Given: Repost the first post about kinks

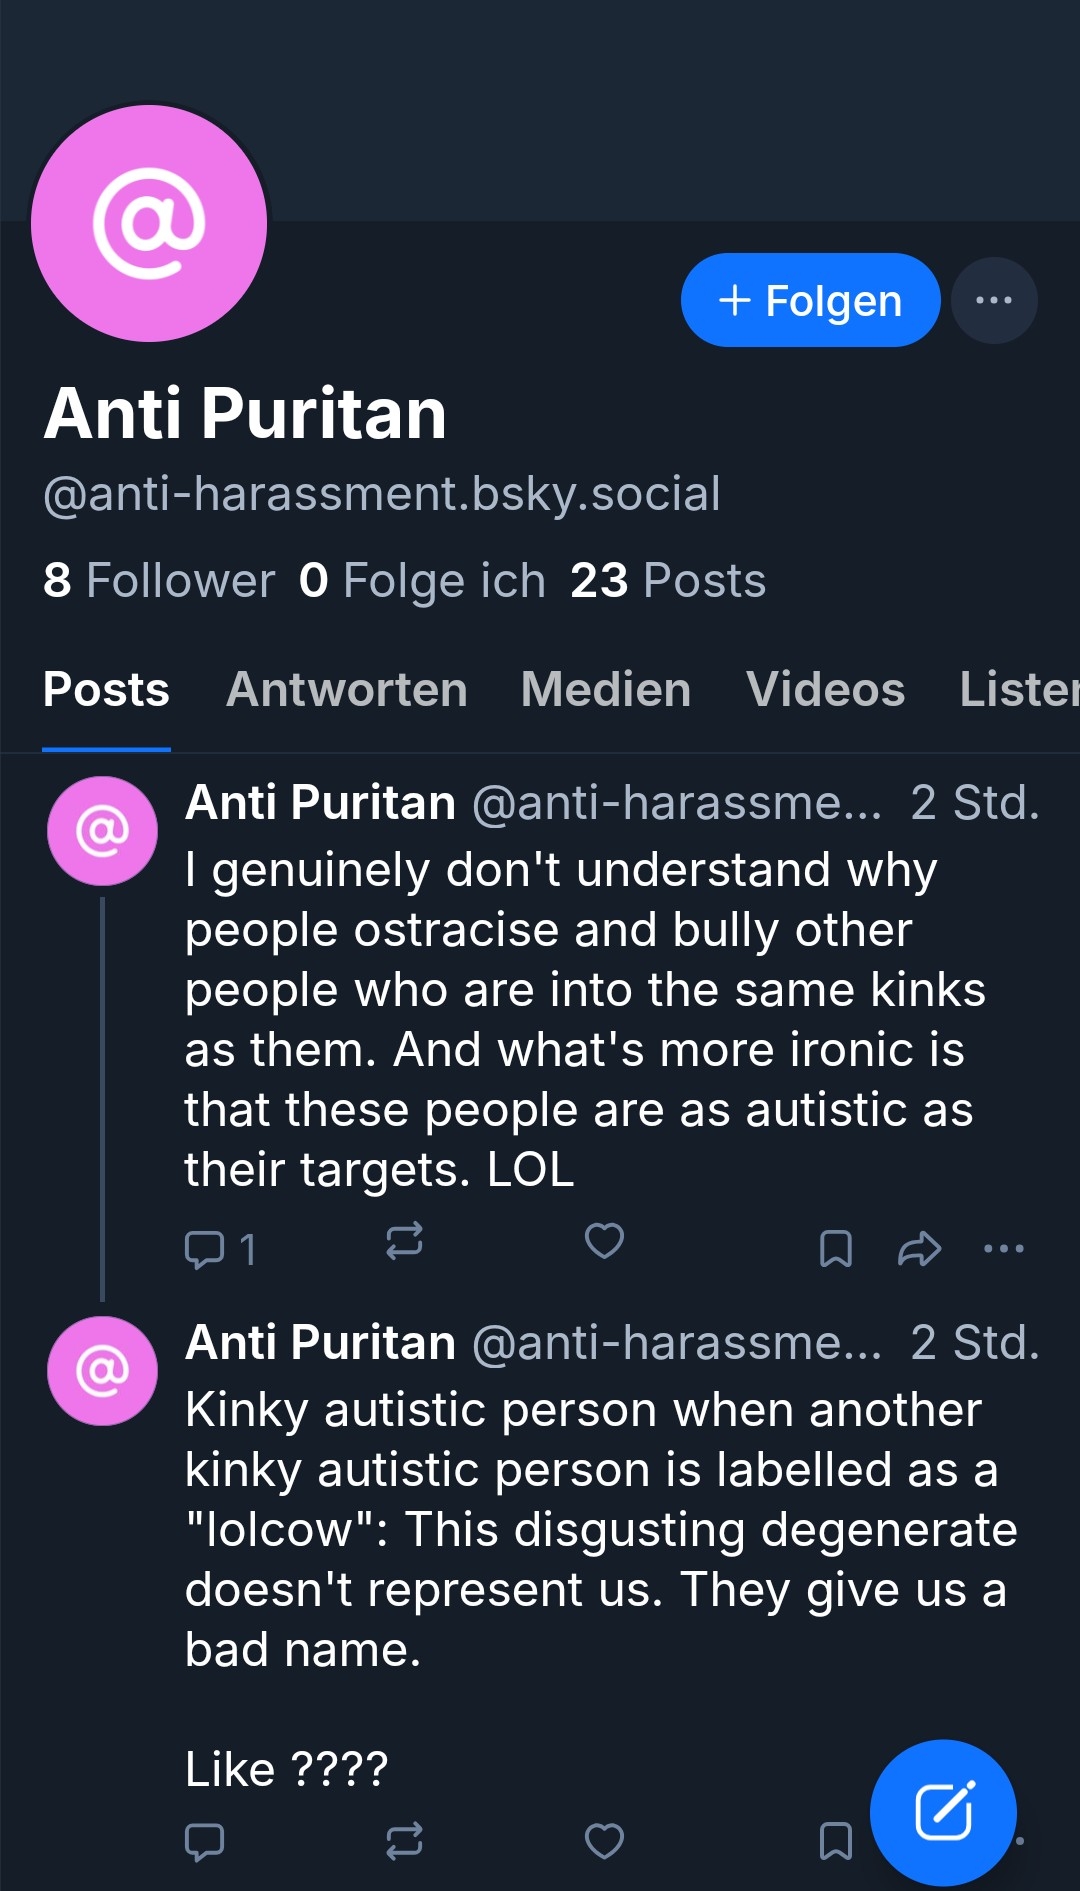Looking at the screenshot, I should click(404, 1241).
